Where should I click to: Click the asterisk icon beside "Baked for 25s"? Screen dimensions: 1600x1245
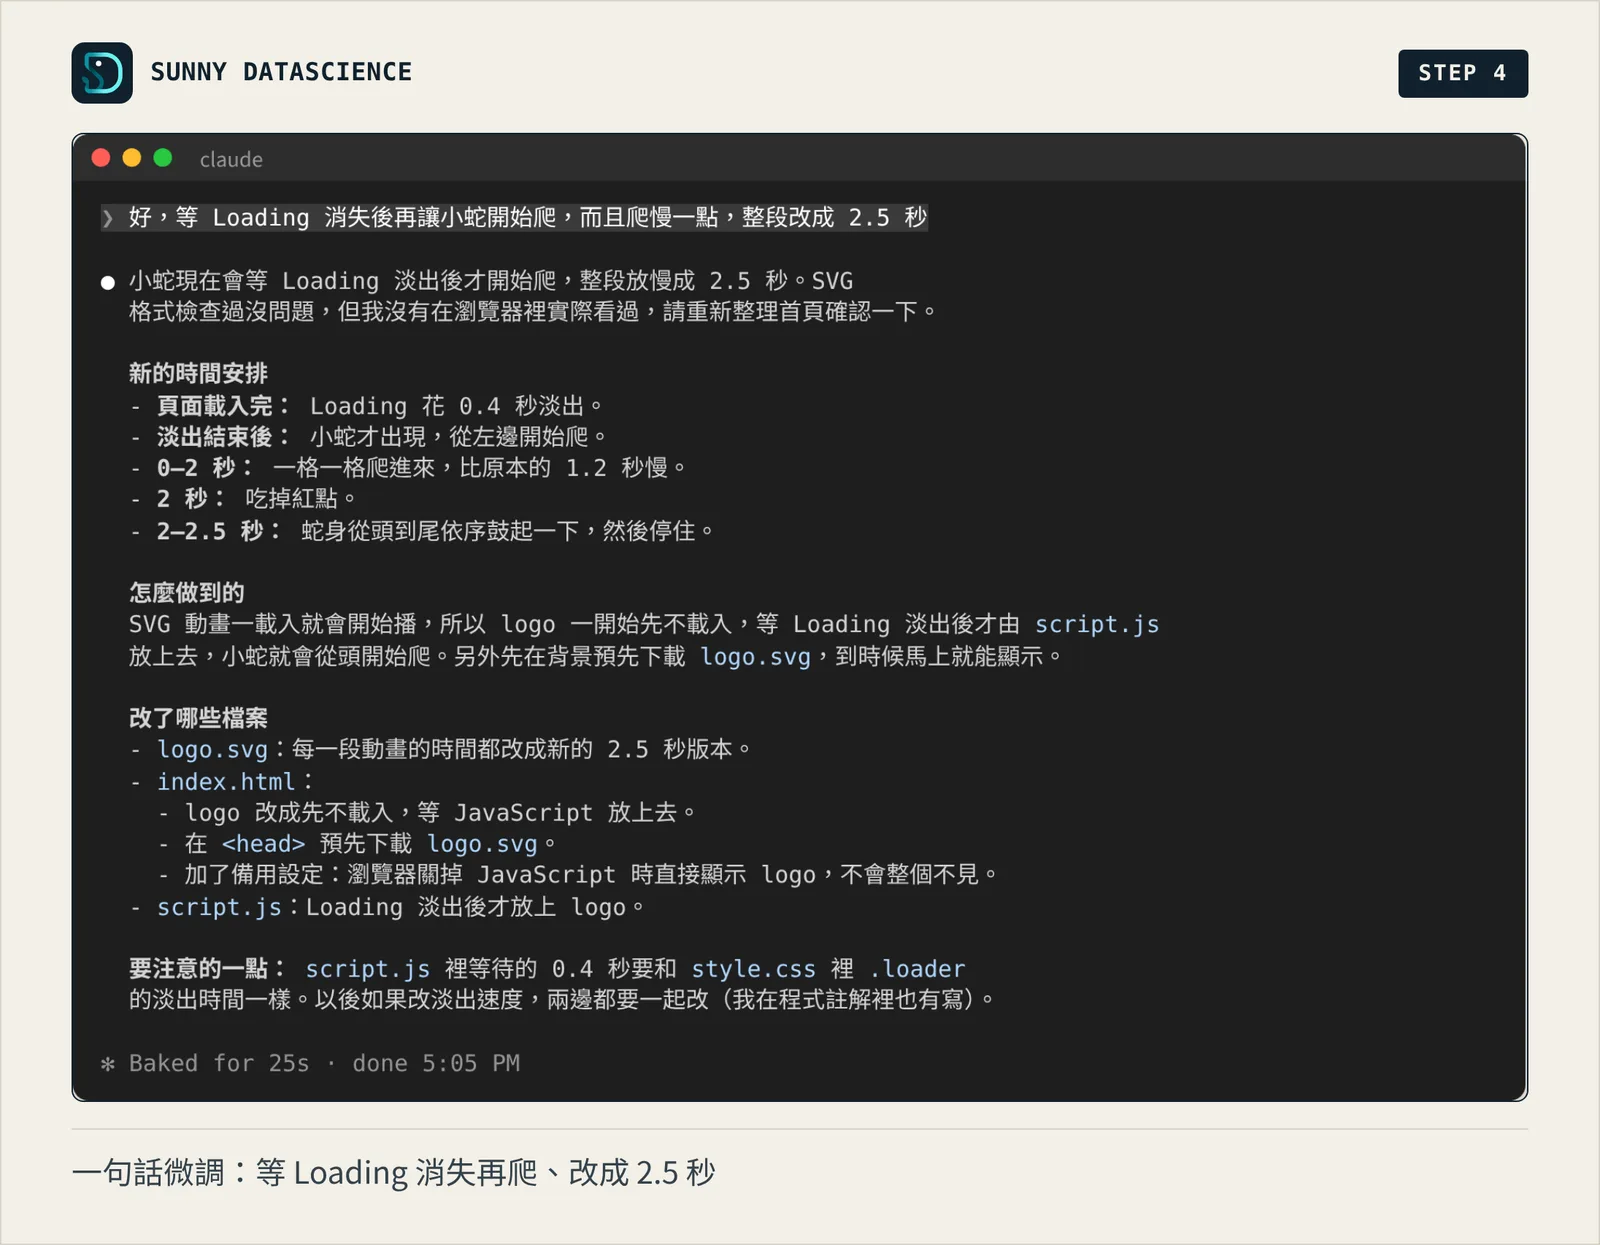[x=108, y=1064]
